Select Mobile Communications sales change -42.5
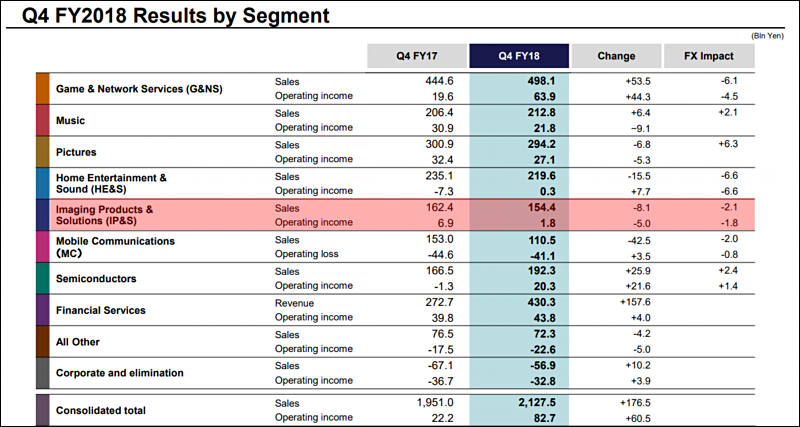Image resolution: width=800 pixels, height=427 pixels. [x=640, y=239]
